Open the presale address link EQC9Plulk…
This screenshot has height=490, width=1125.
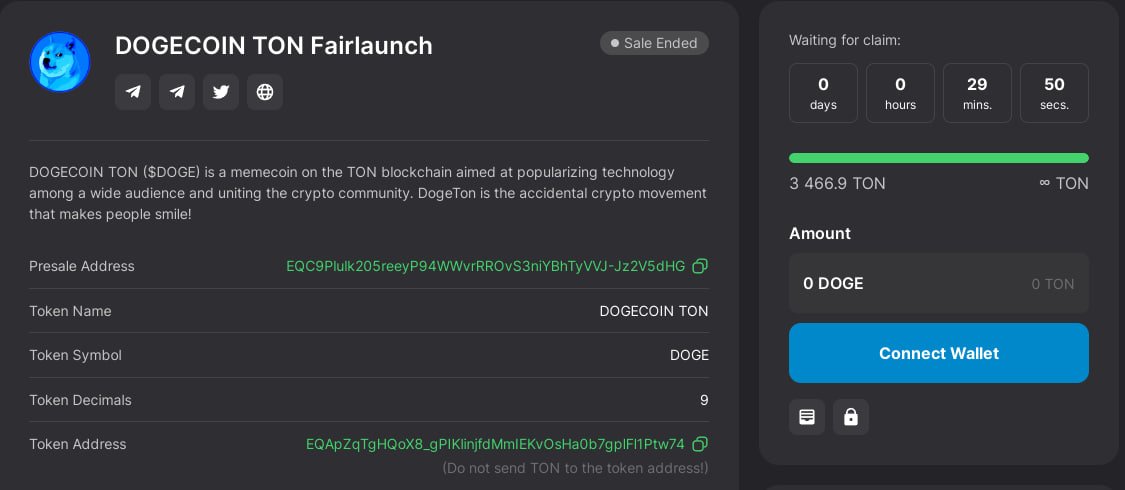coord(486,266)
